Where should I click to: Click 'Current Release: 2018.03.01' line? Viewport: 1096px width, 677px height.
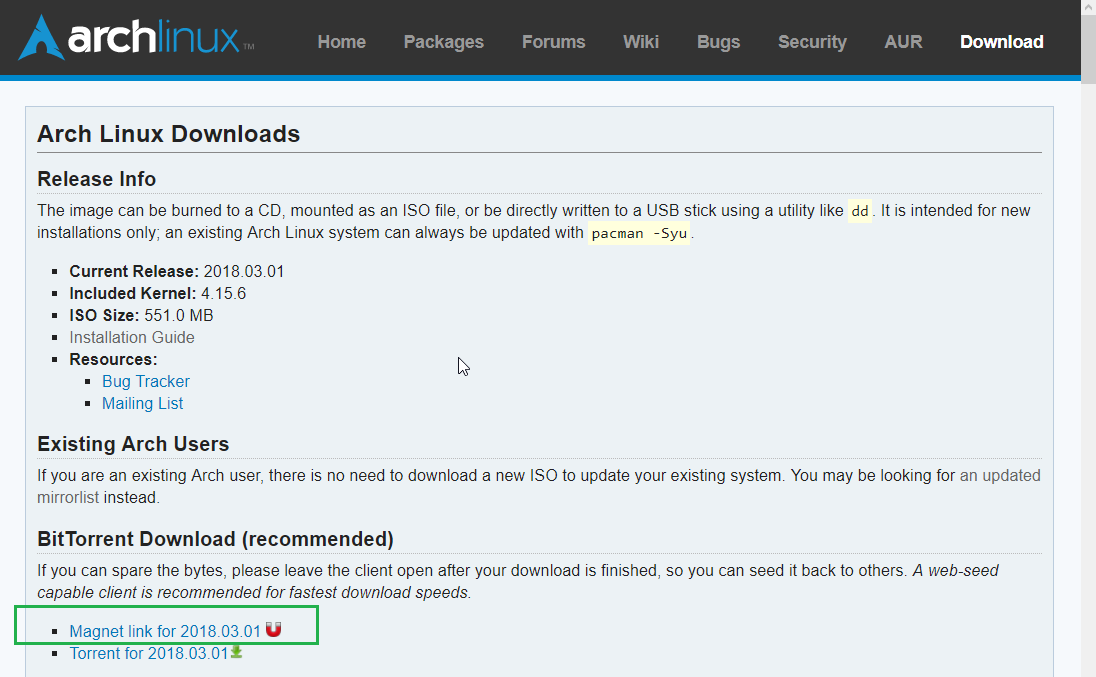point(177,271)
